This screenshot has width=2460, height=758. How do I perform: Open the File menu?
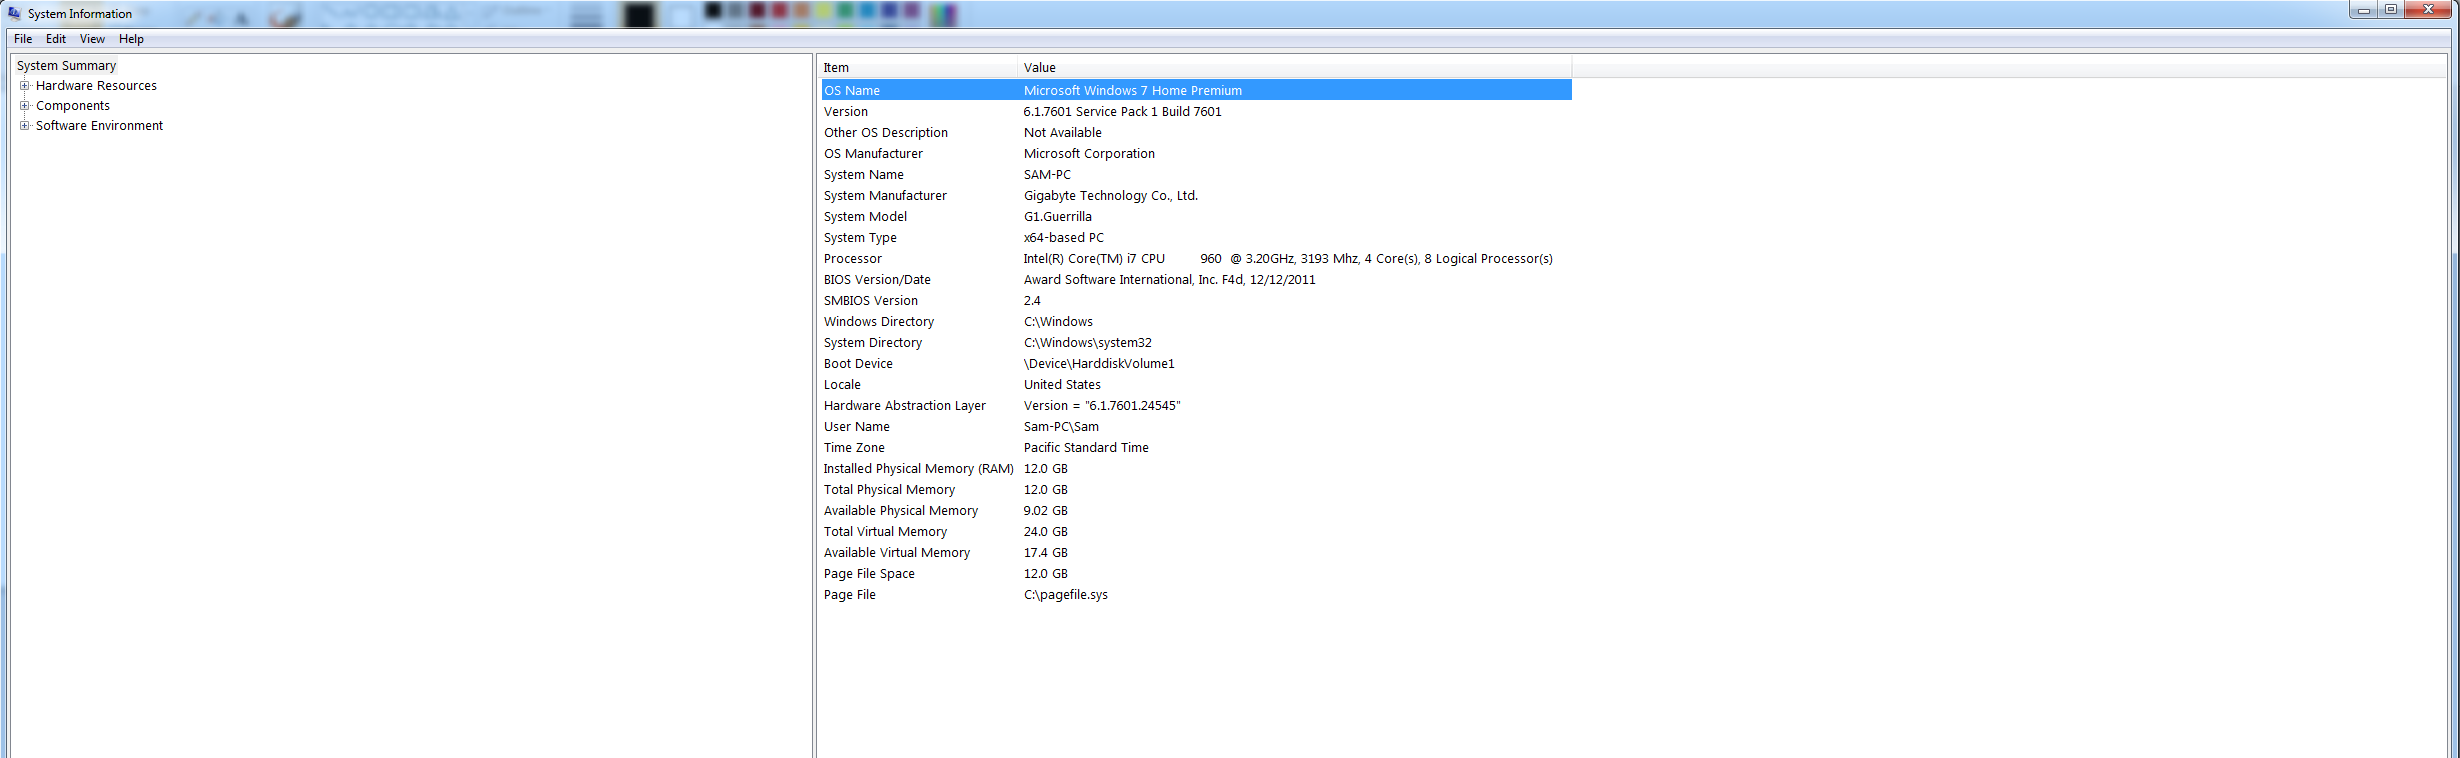coord(23,39)
